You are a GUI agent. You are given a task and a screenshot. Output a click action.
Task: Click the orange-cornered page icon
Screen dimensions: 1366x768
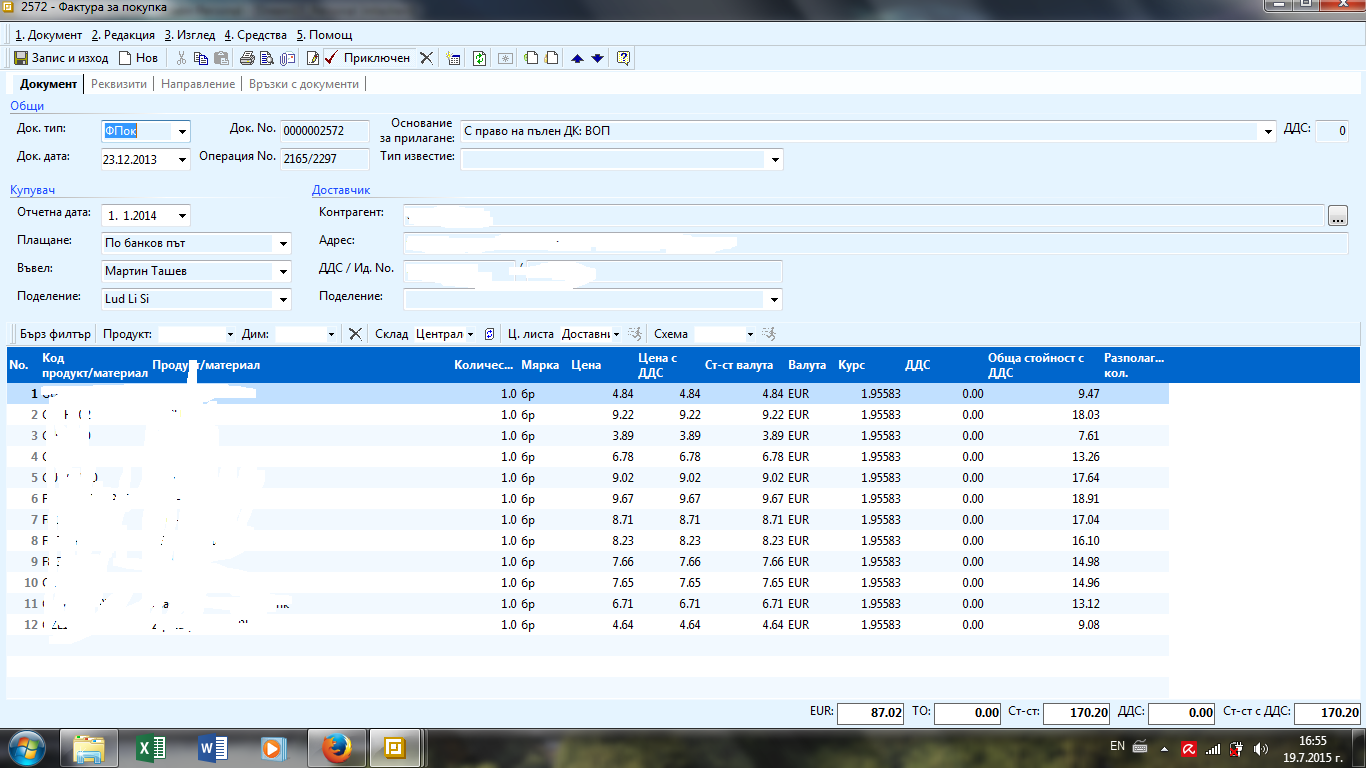click(x=551, y=58)
